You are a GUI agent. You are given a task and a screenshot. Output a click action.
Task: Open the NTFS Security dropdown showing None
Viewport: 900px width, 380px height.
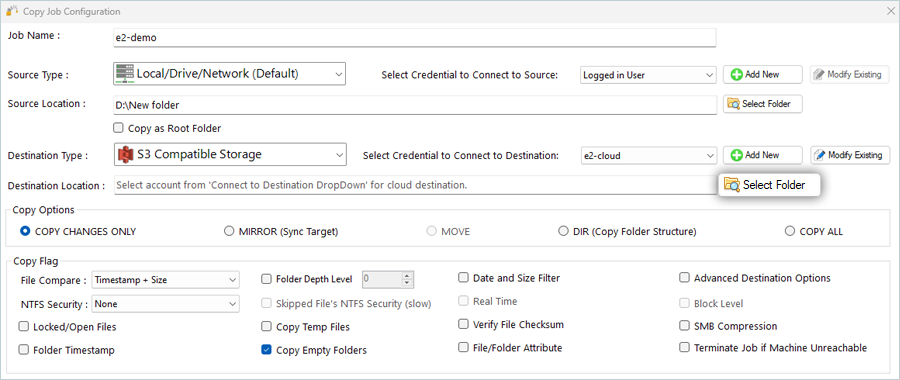165,304
